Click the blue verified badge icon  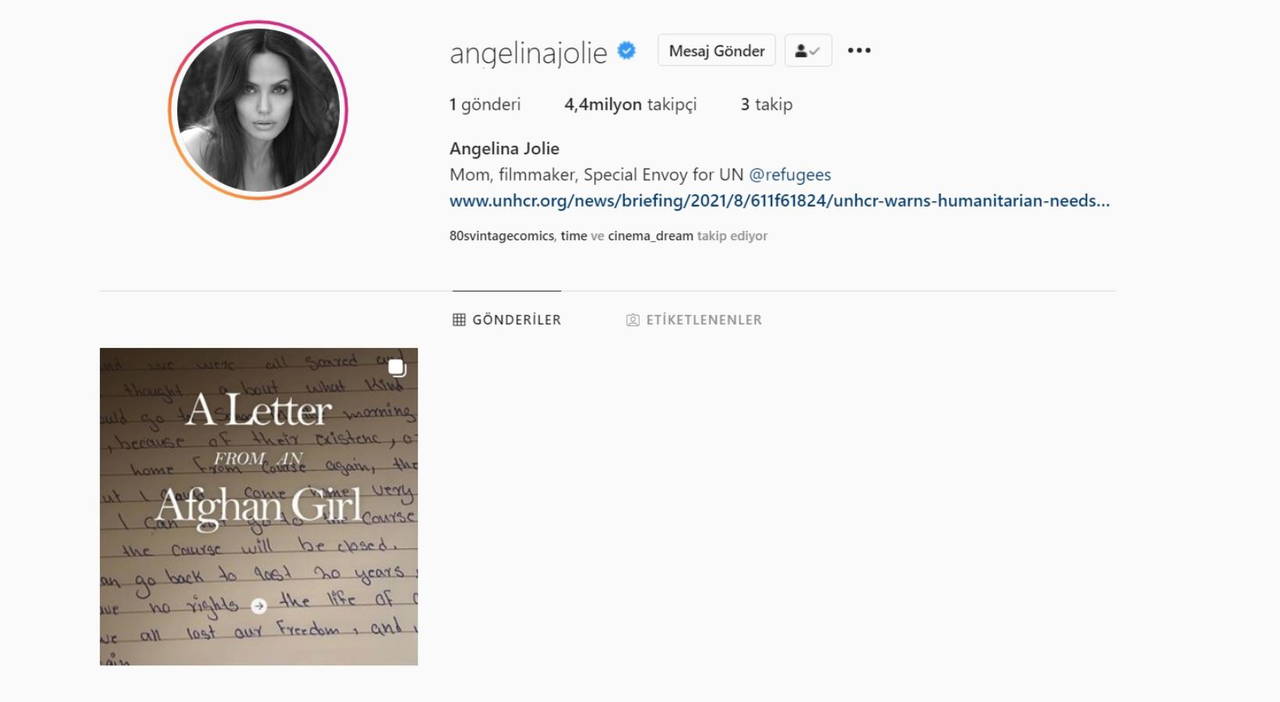pyautogui.click(x=626, y=50)
